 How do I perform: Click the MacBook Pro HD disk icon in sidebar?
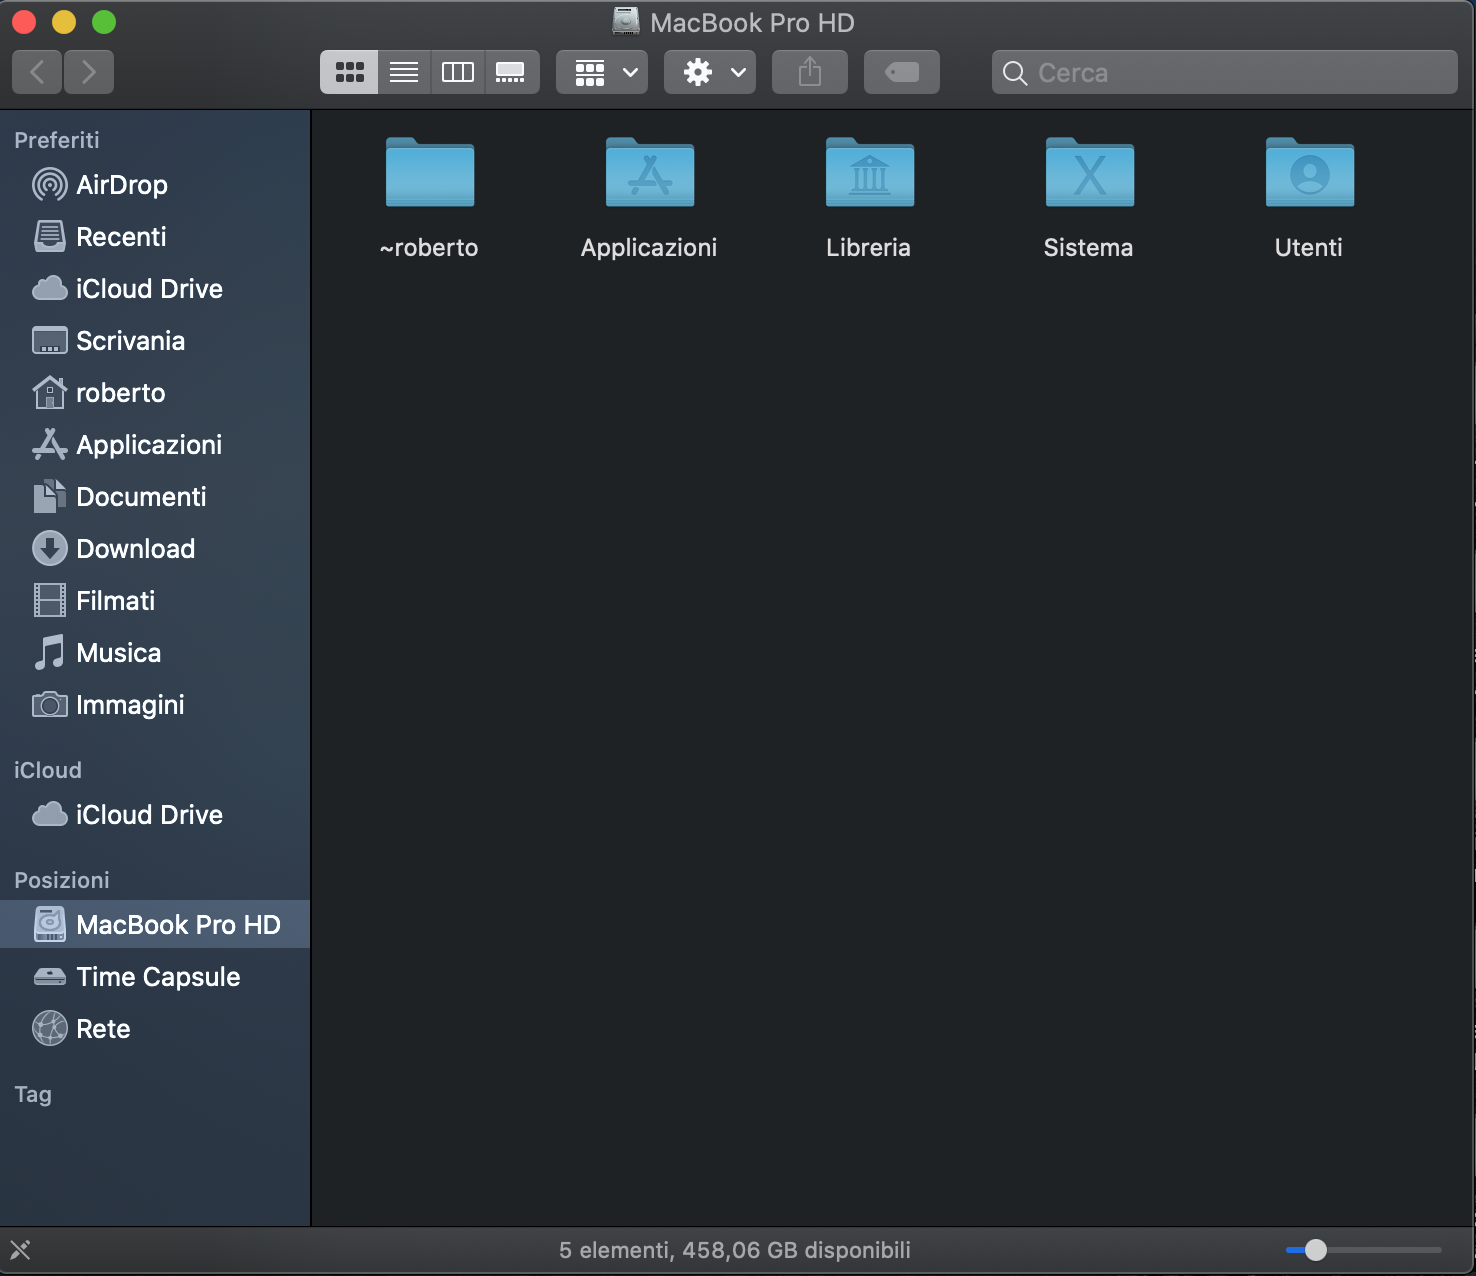point(50,925)
